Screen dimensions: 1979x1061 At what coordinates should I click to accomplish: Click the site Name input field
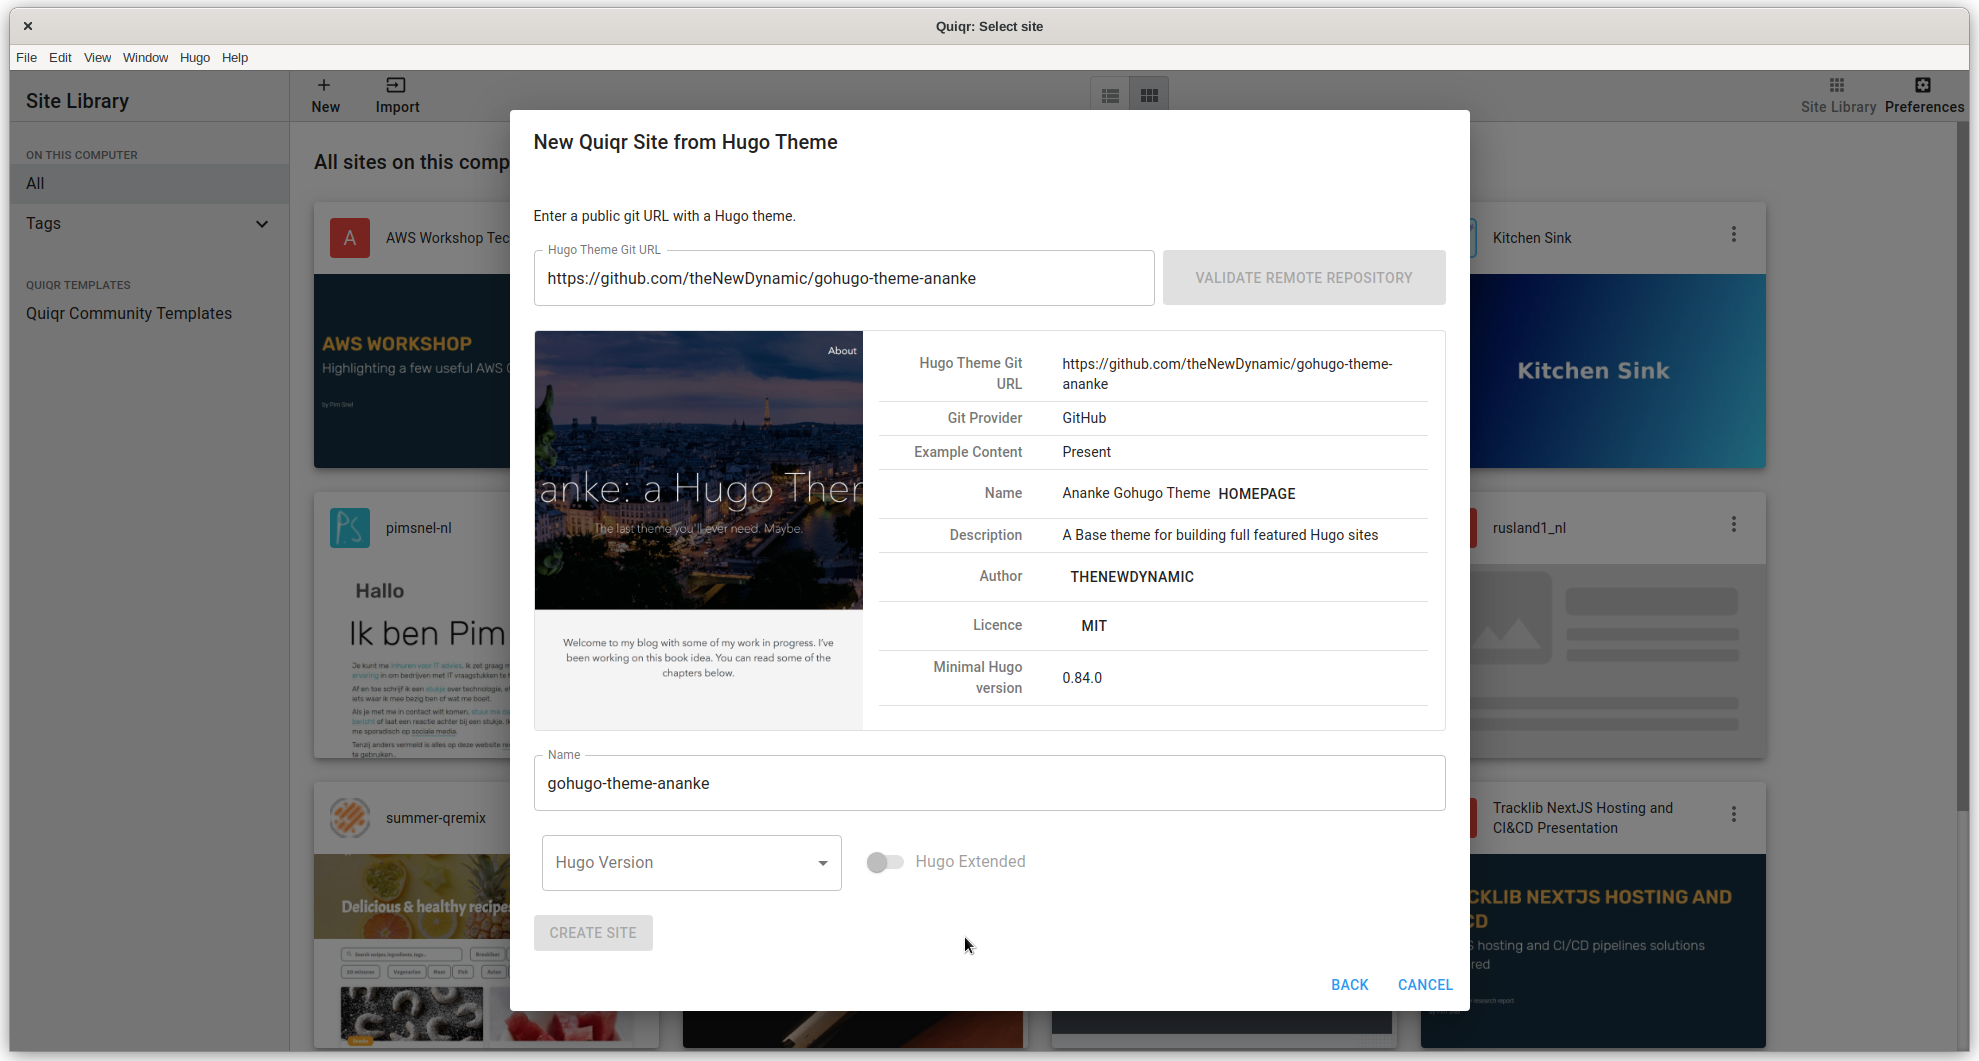(989, 784)
